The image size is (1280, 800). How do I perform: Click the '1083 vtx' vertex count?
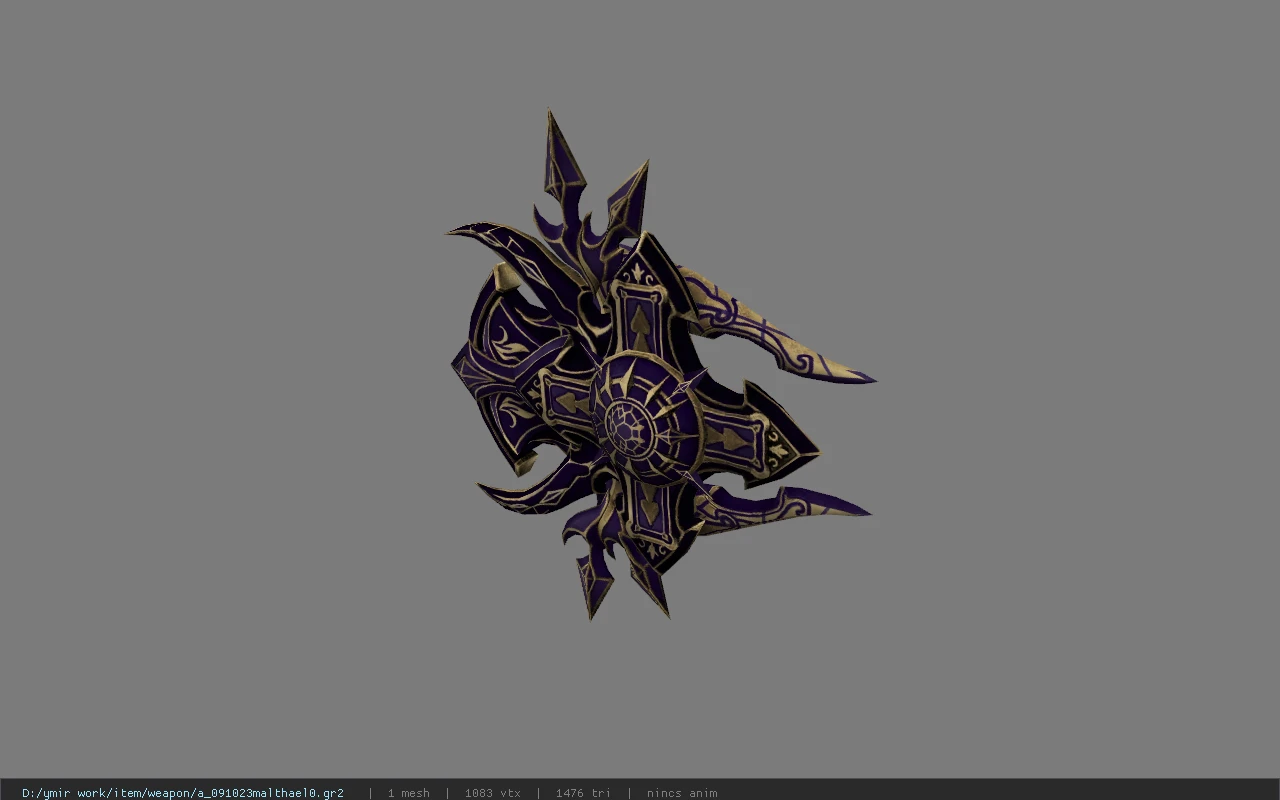click(492, 793)
